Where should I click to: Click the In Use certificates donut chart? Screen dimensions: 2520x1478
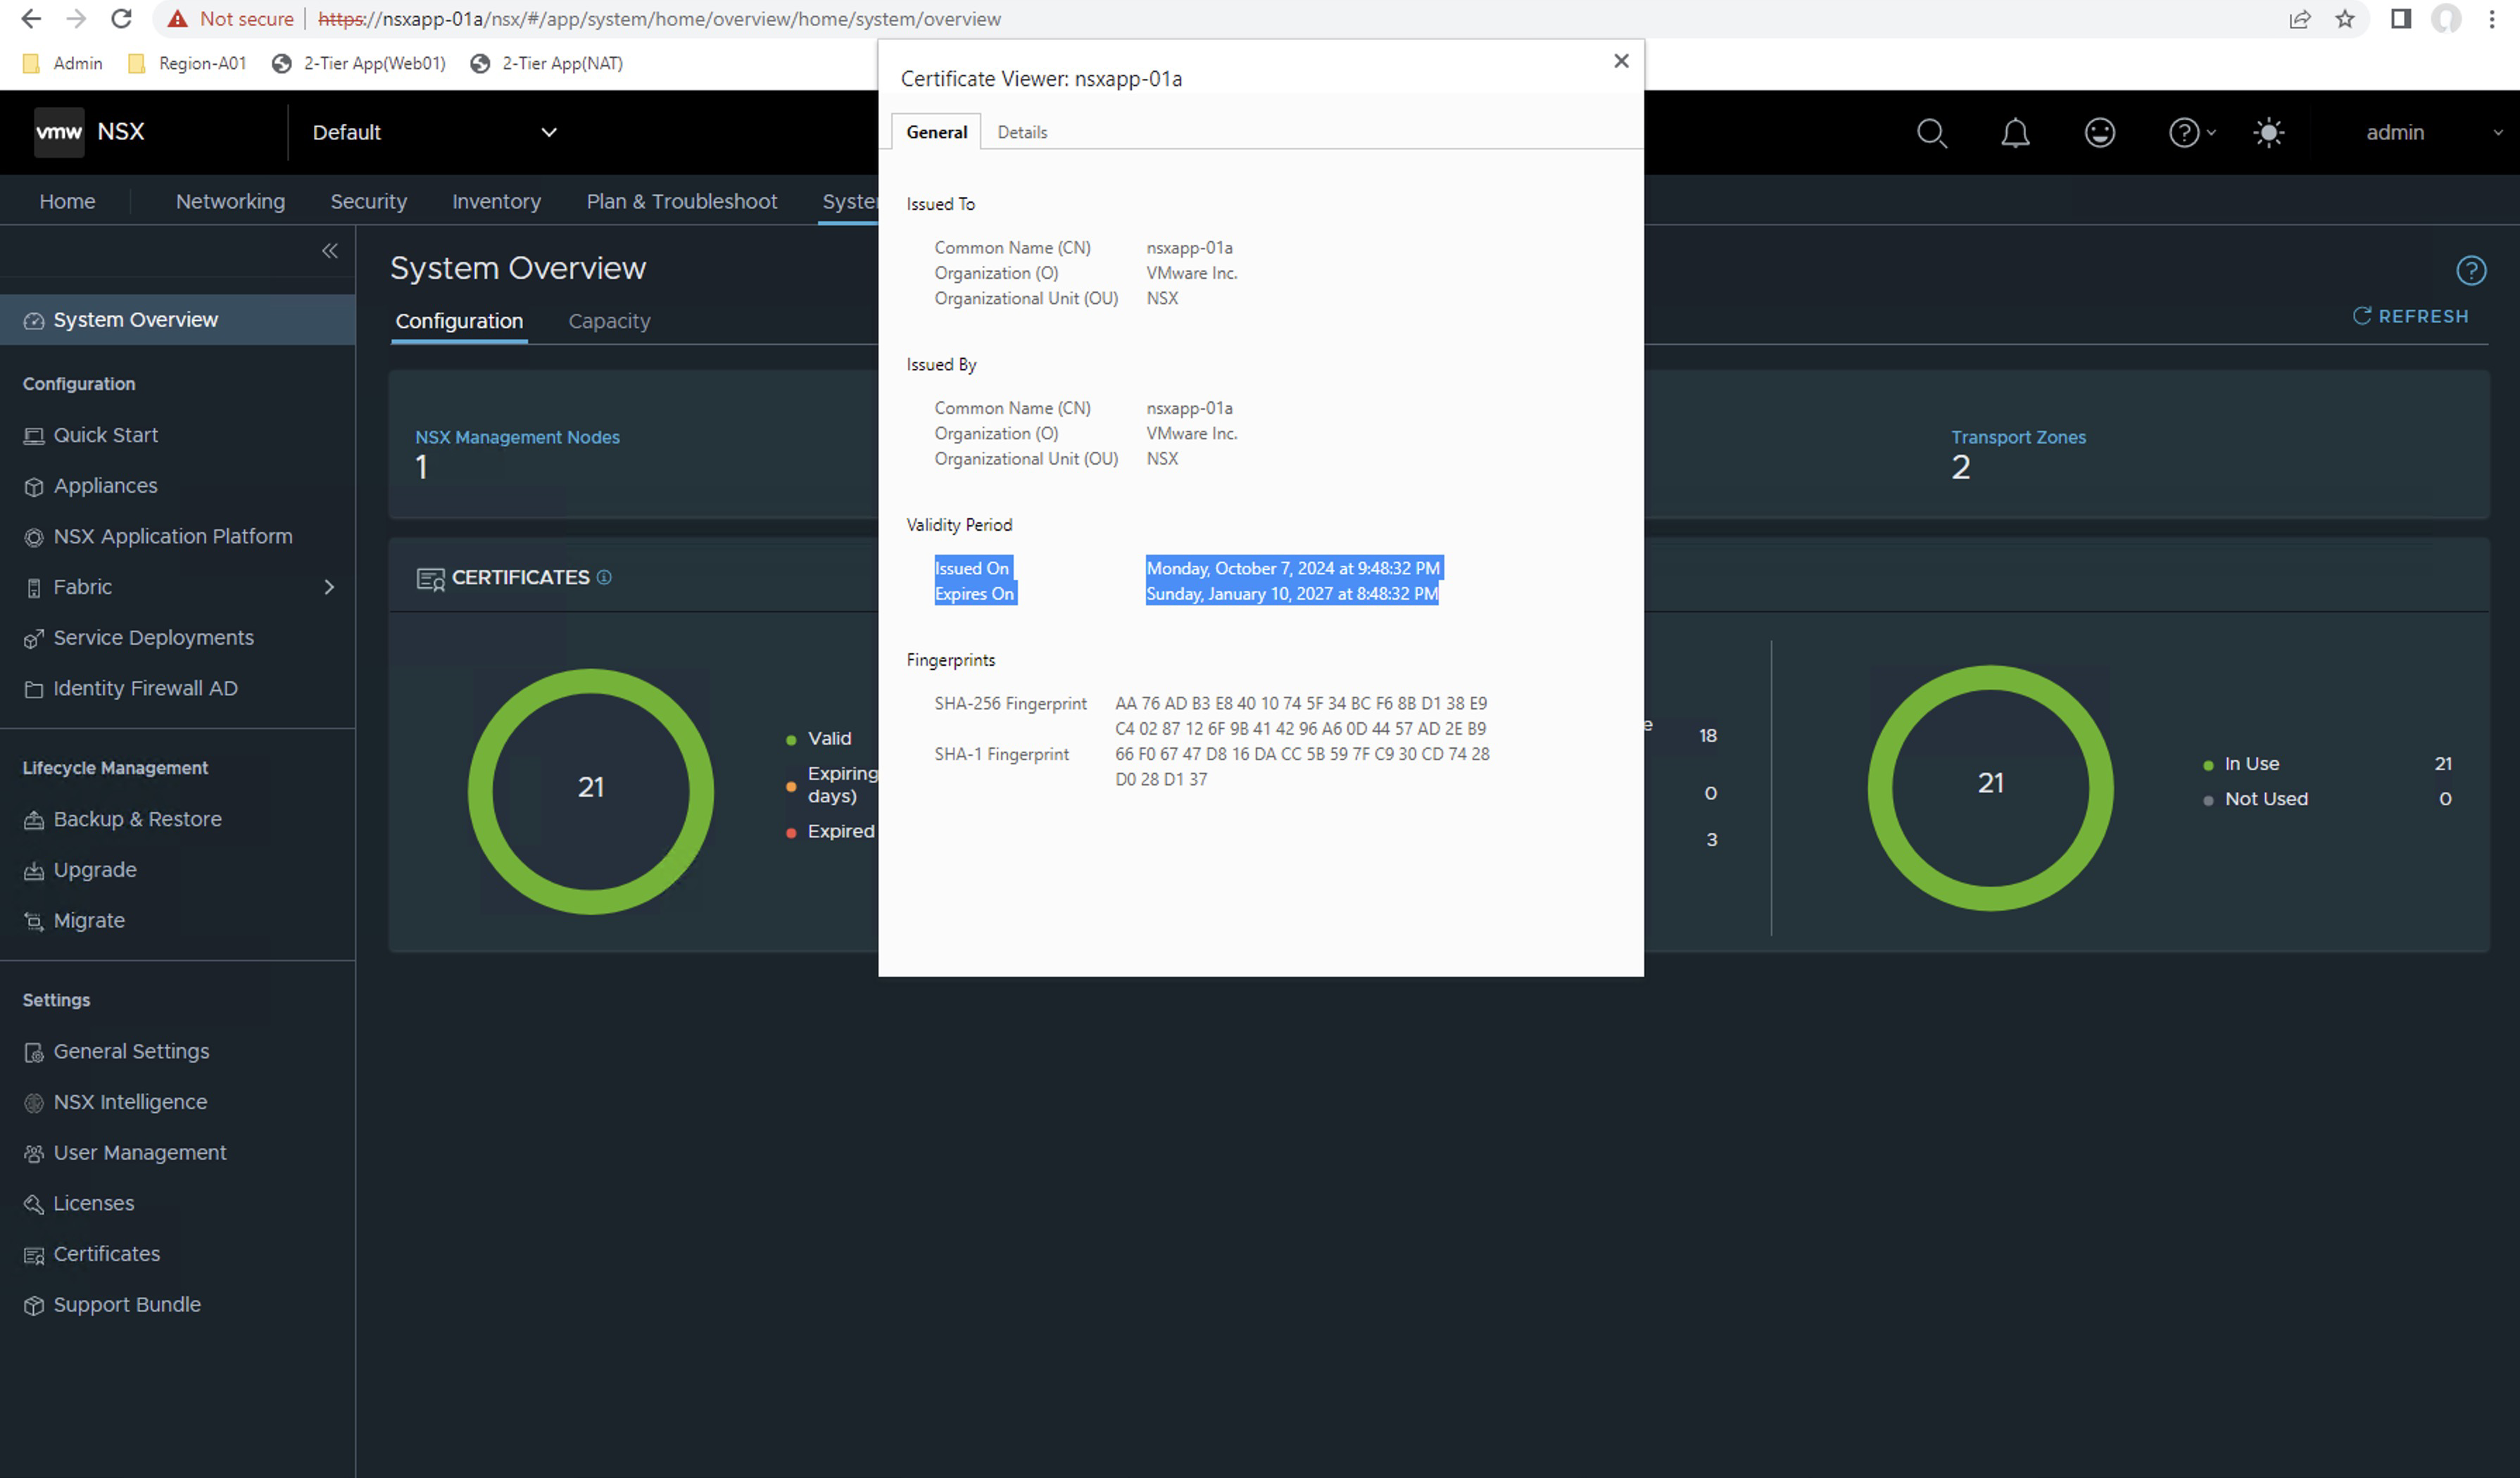1990,788
